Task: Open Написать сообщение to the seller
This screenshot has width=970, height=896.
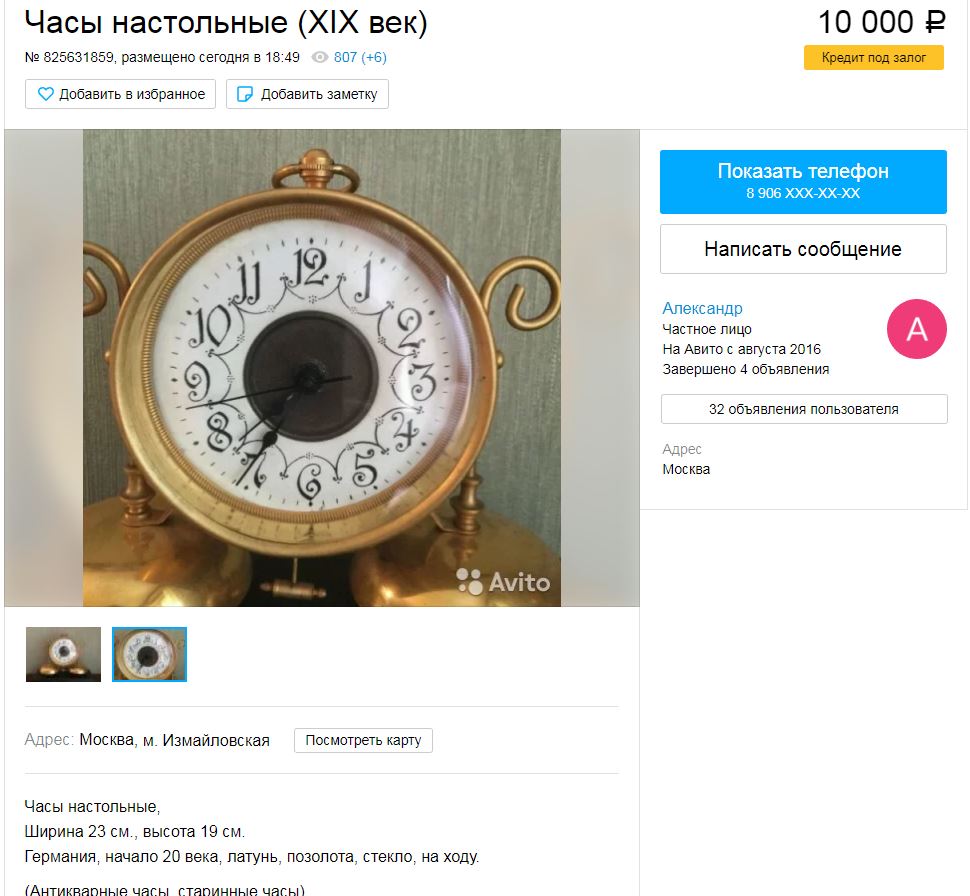Action: tap(803, 249)
